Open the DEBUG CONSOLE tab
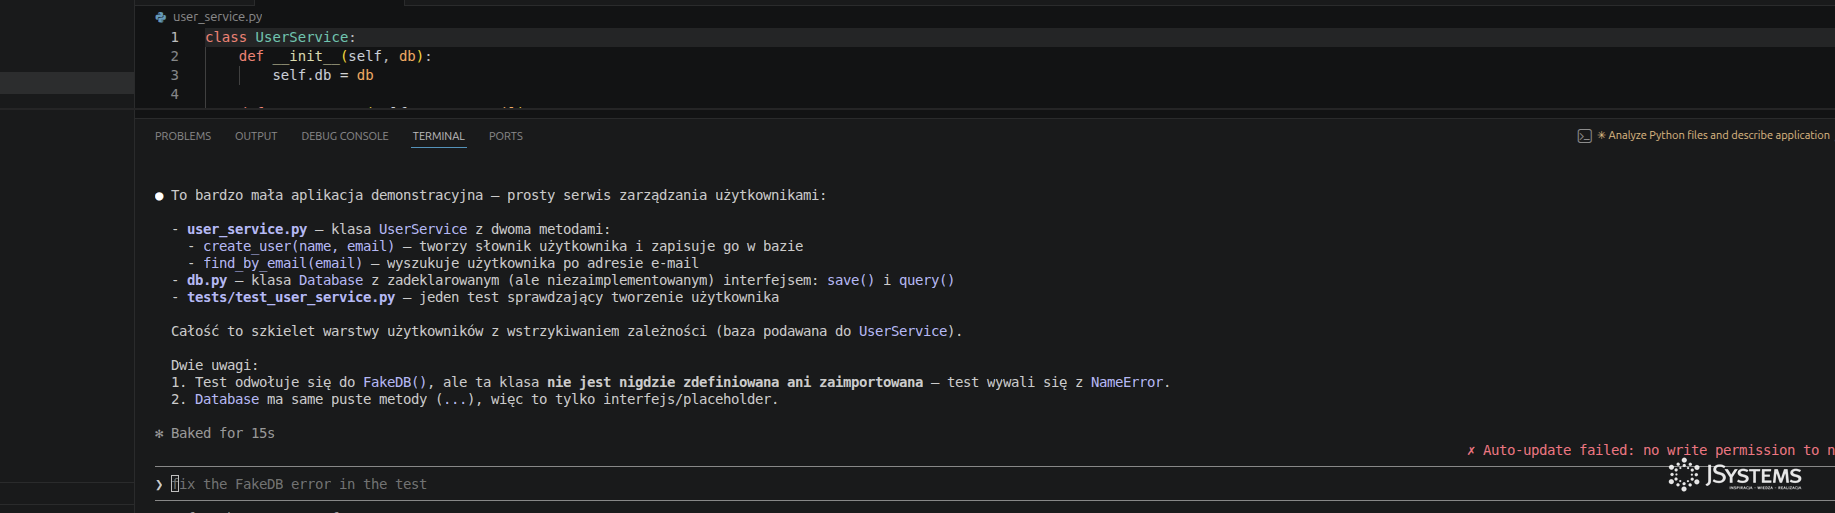This screenshot has height=513, width=1835. tap(345, 136)
